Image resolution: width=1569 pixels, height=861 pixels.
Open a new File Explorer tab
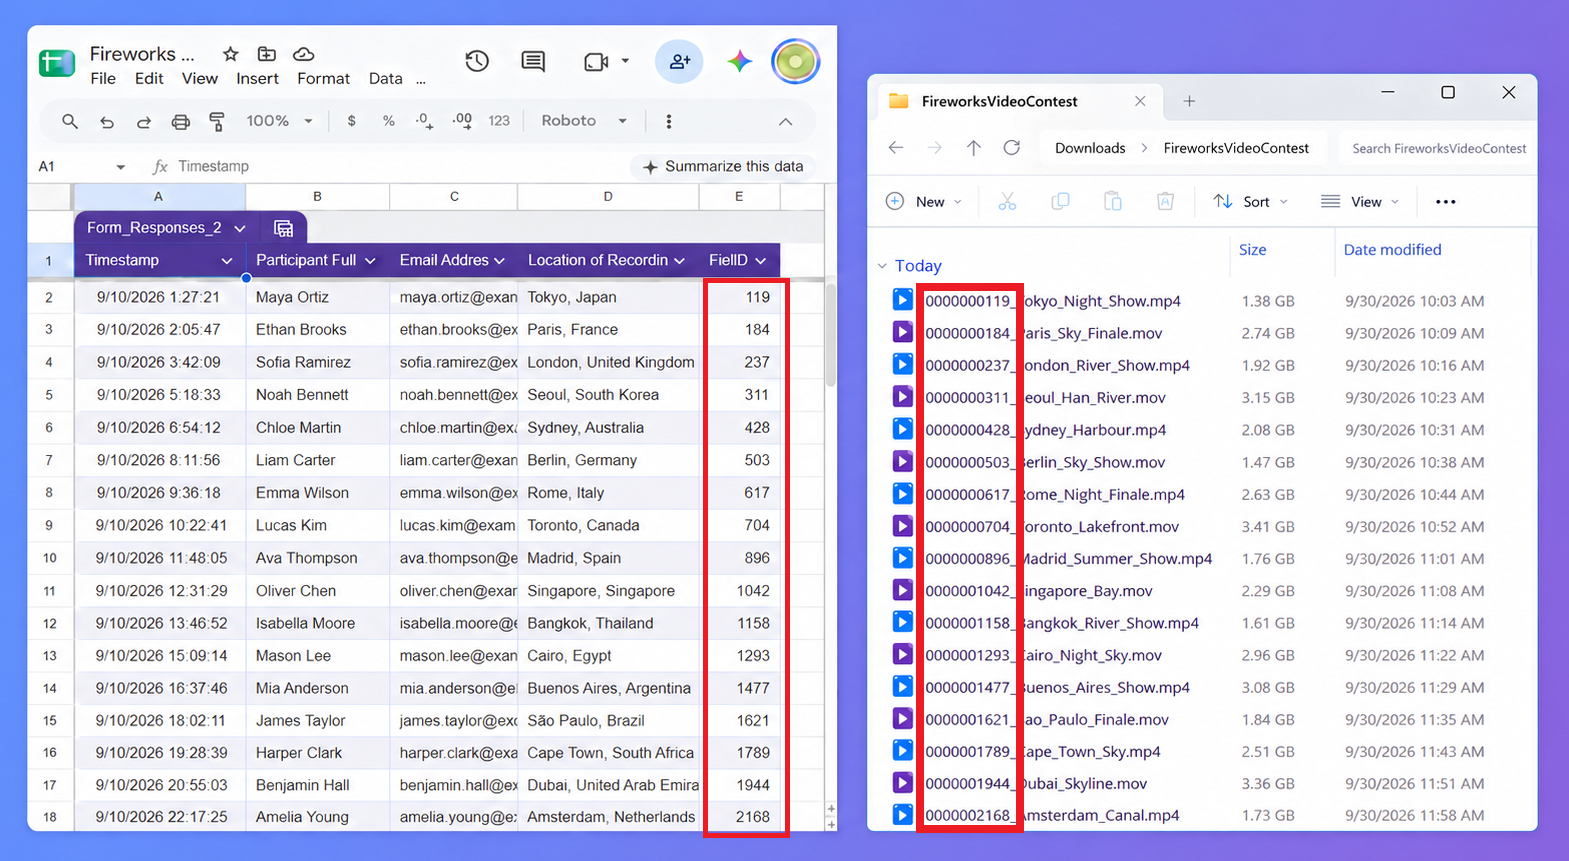[1189, 101]
